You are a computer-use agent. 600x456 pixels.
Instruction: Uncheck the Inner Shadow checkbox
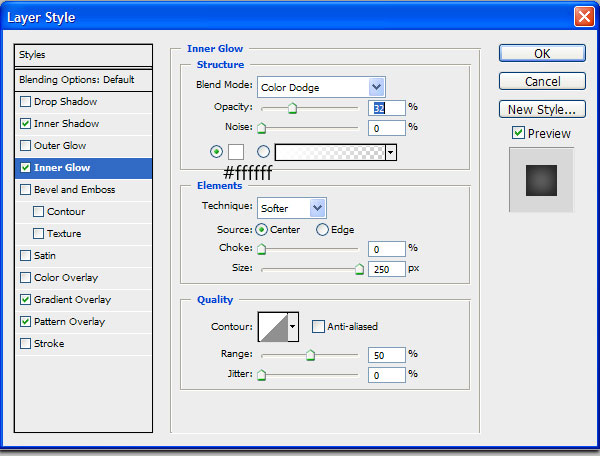pos(25,124)
